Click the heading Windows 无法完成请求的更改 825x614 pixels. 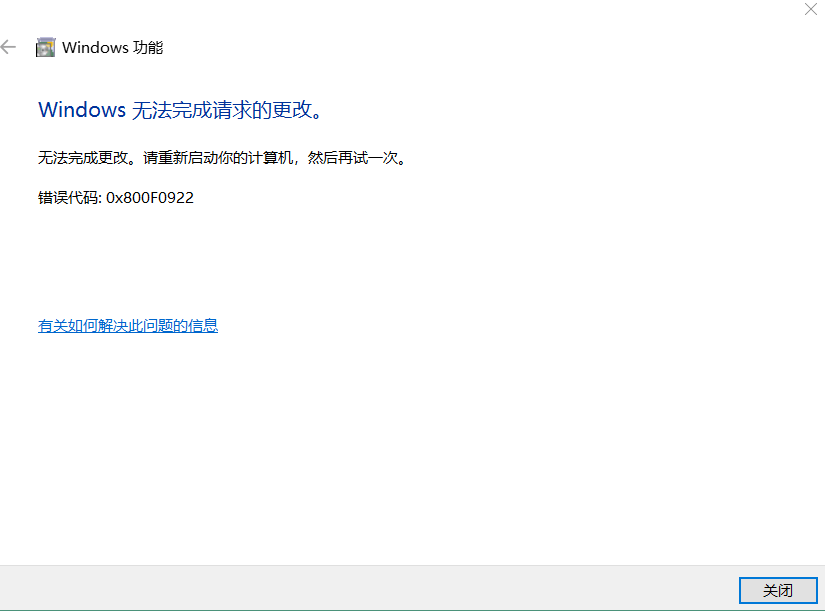180,109
